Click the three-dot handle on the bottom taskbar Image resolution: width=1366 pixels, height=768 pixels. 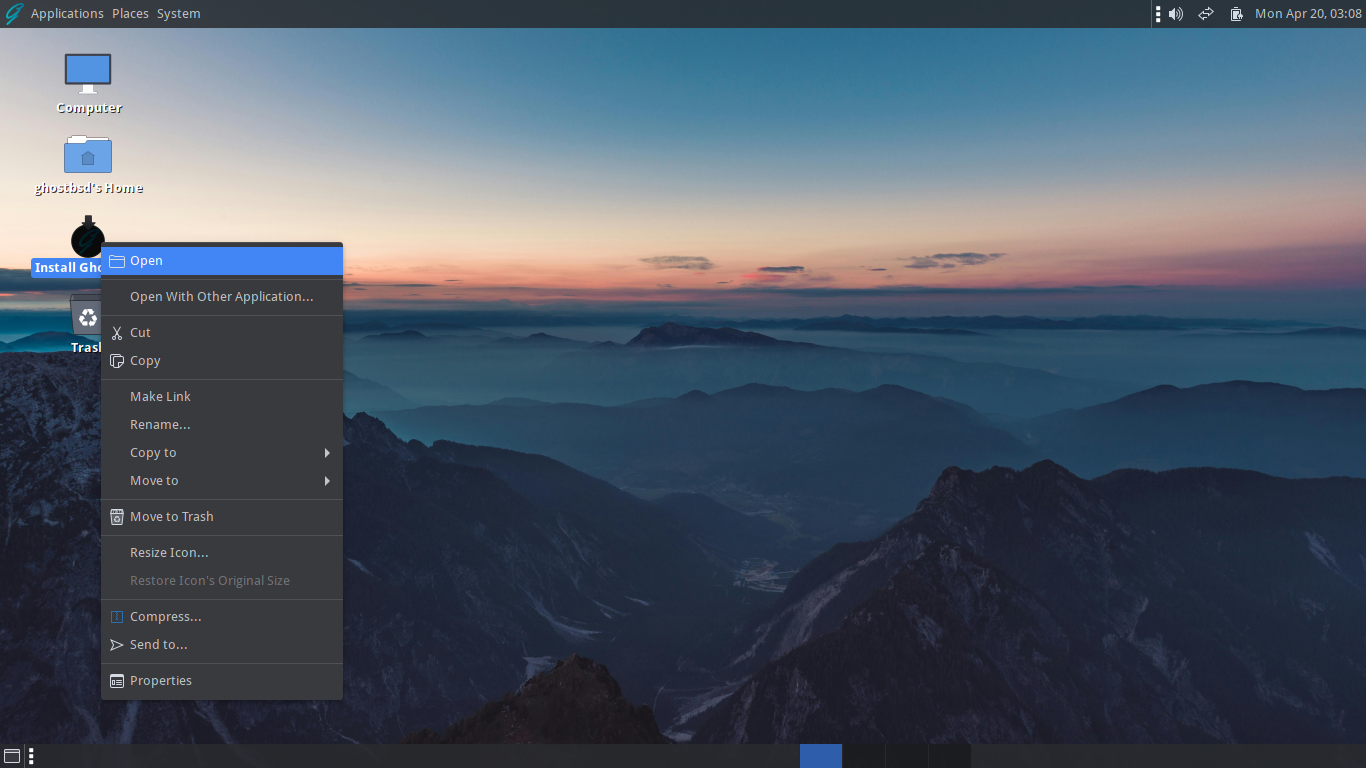pyautogui.click(x=30, y=756)
